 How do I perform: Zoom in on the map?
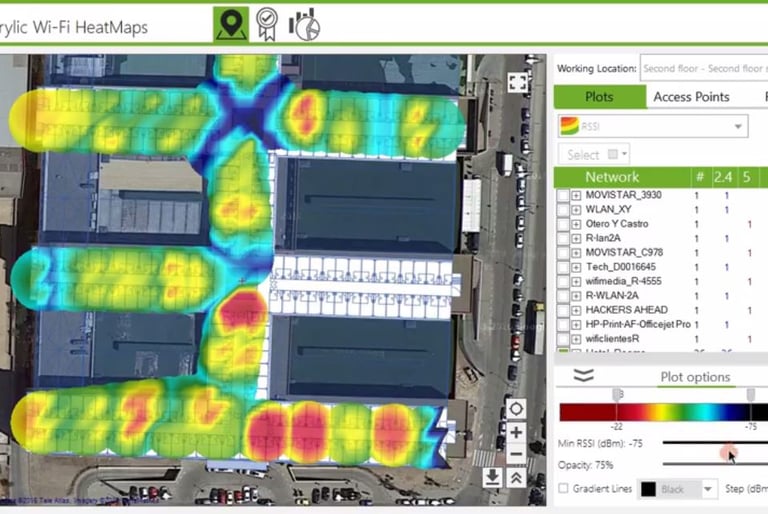click(x=516, y=433)
